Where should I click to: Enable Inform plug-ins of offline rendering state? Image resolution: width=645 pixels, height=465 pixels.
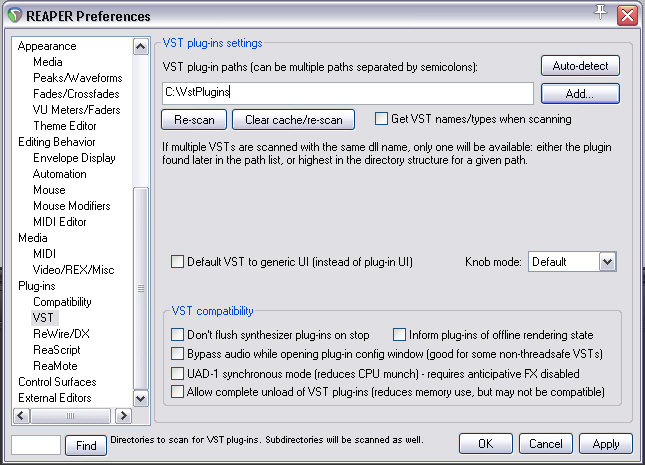[399, 335]
